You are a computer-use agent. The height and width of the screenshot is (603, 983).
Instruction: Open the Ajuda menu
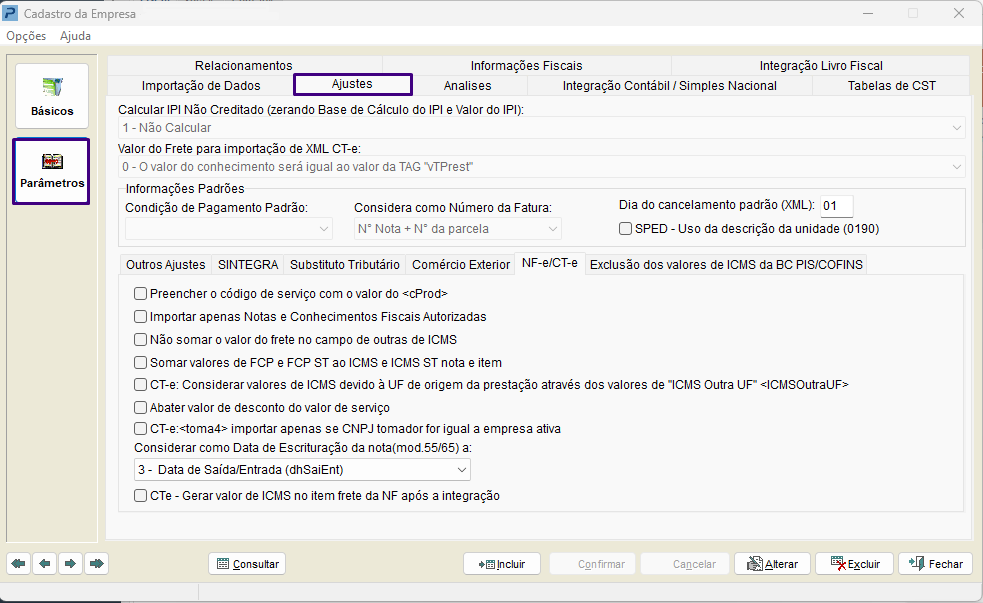(75, 36)
